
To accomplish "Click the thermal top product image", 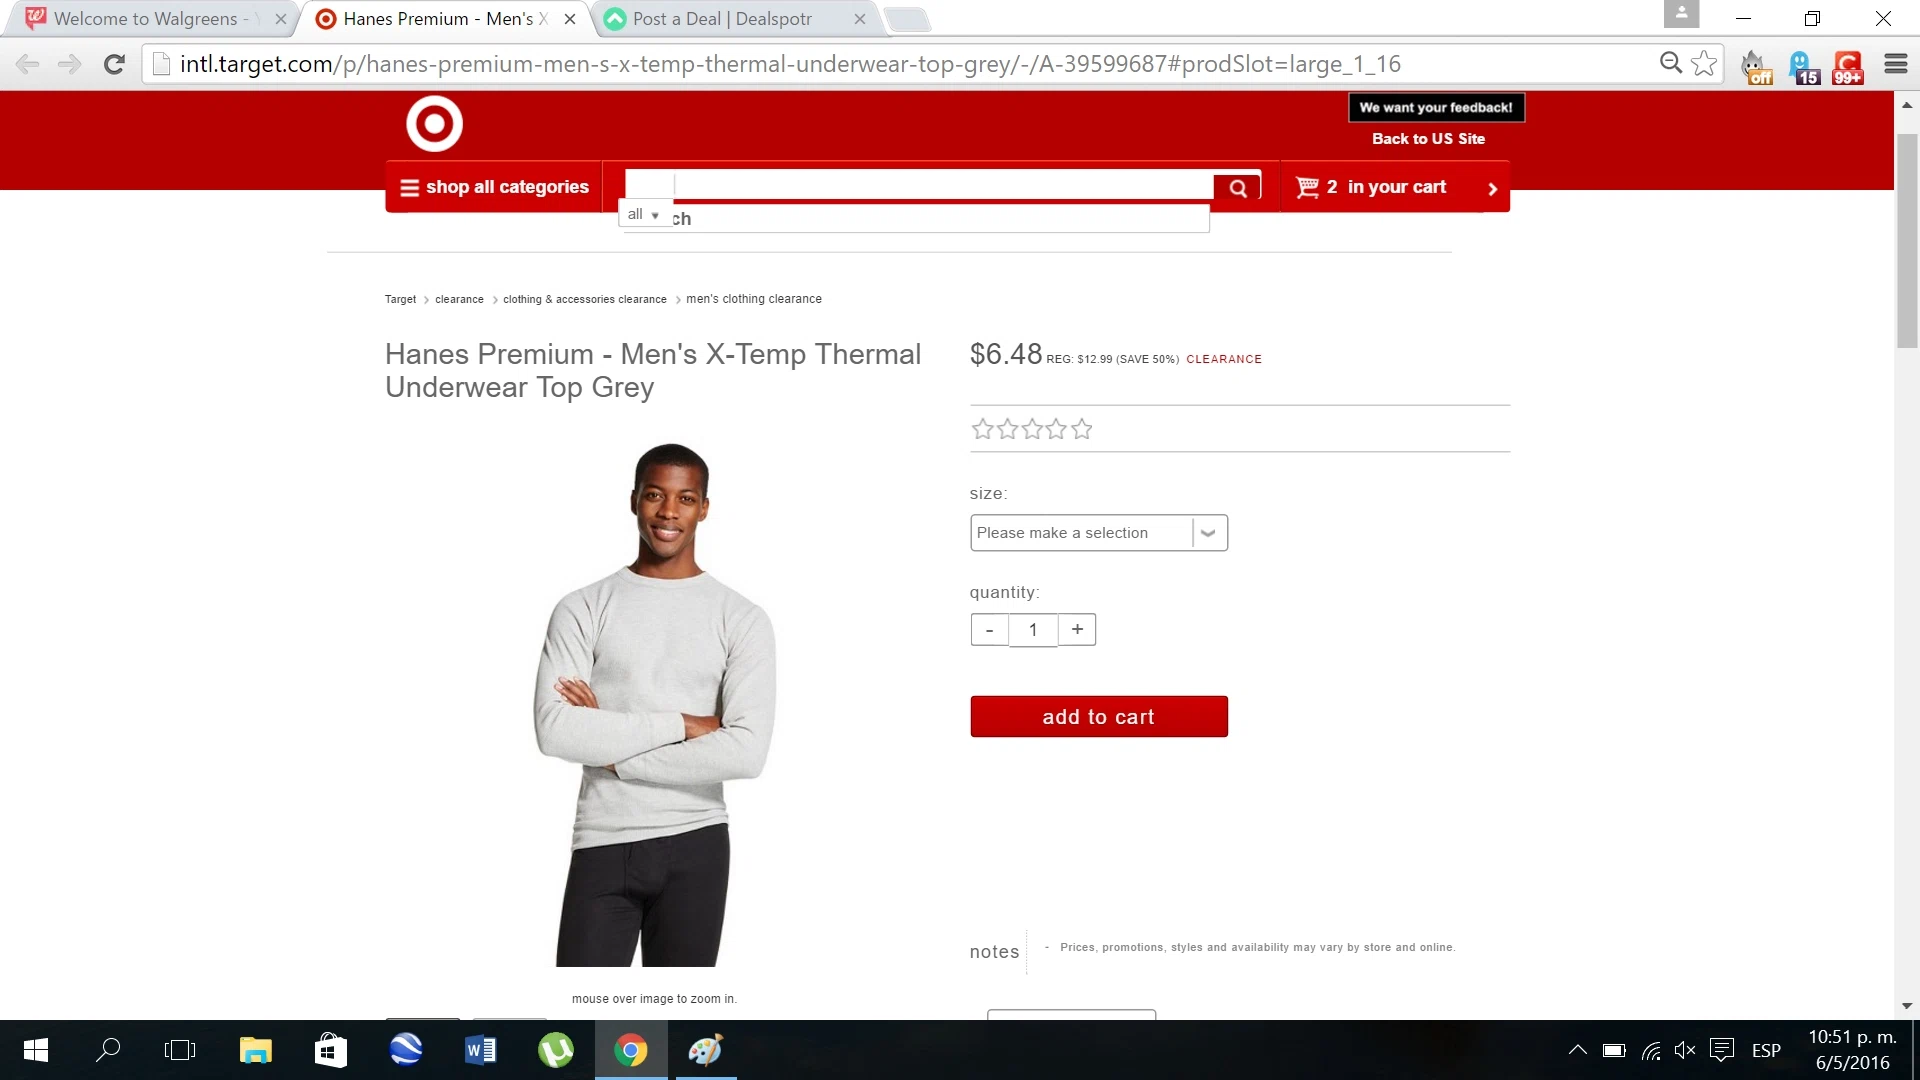I will coord(655,705).
